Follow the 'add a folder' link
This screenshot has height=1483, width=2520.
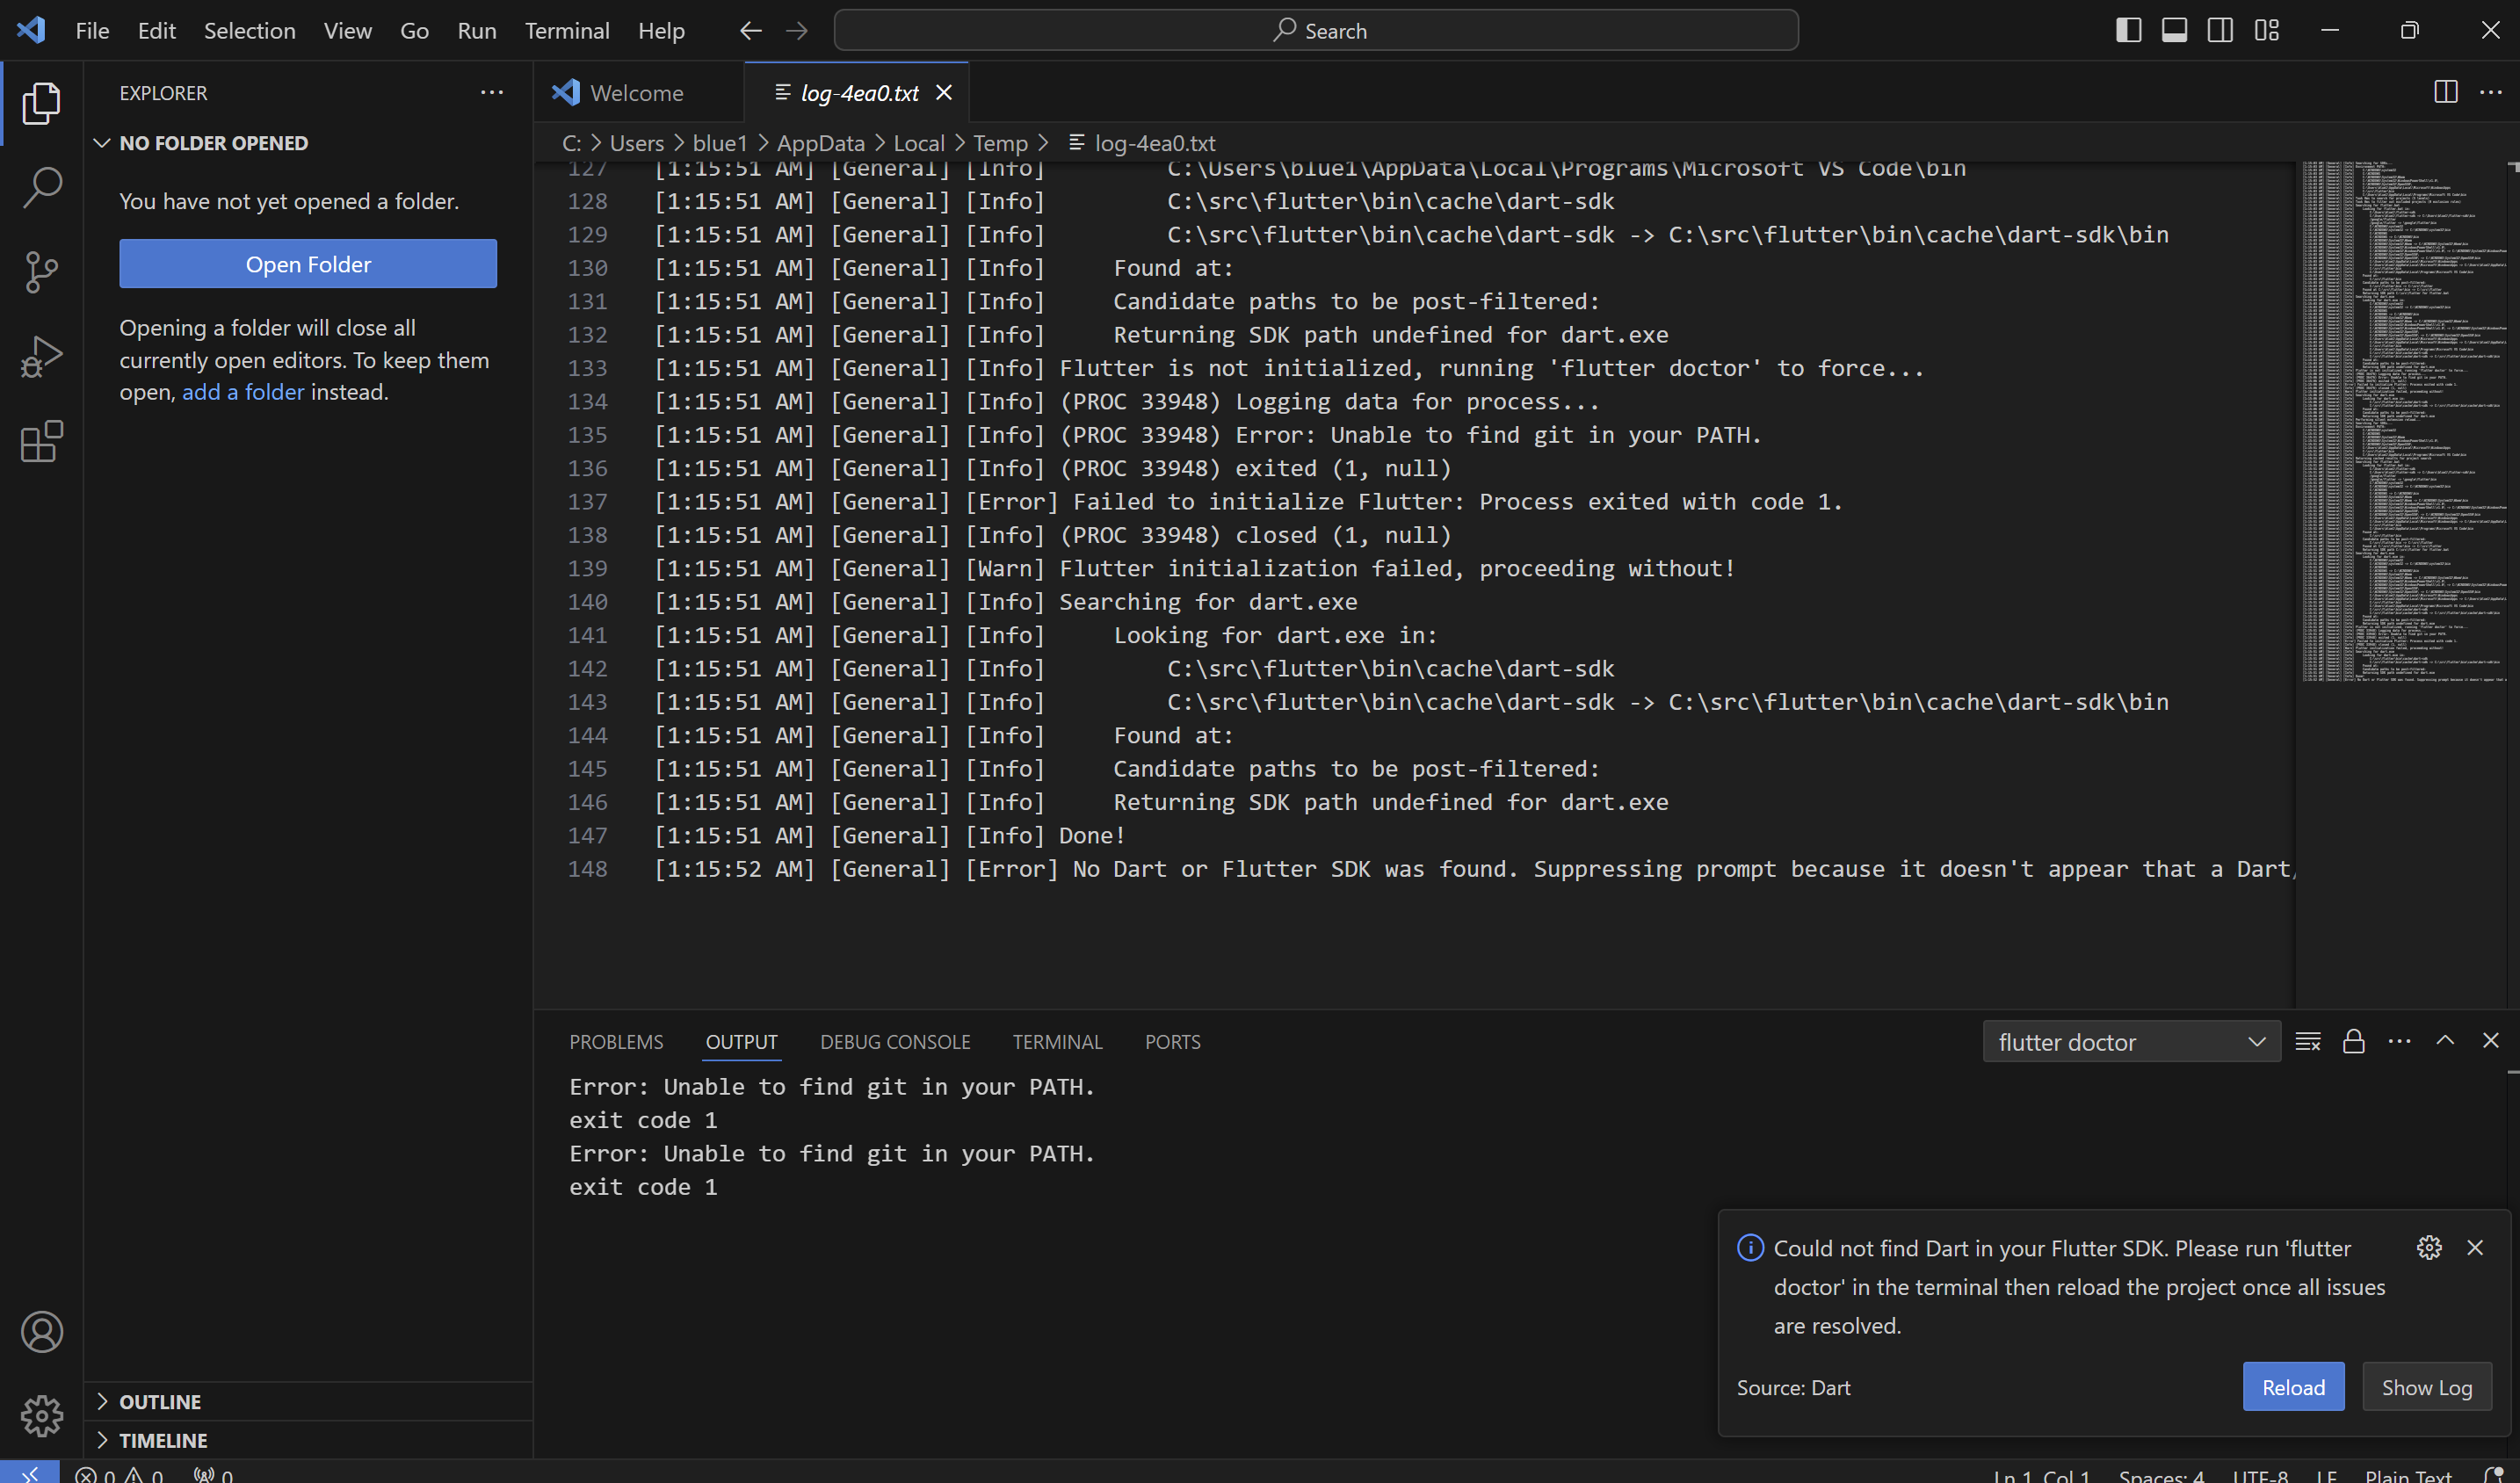pos(243,392)
